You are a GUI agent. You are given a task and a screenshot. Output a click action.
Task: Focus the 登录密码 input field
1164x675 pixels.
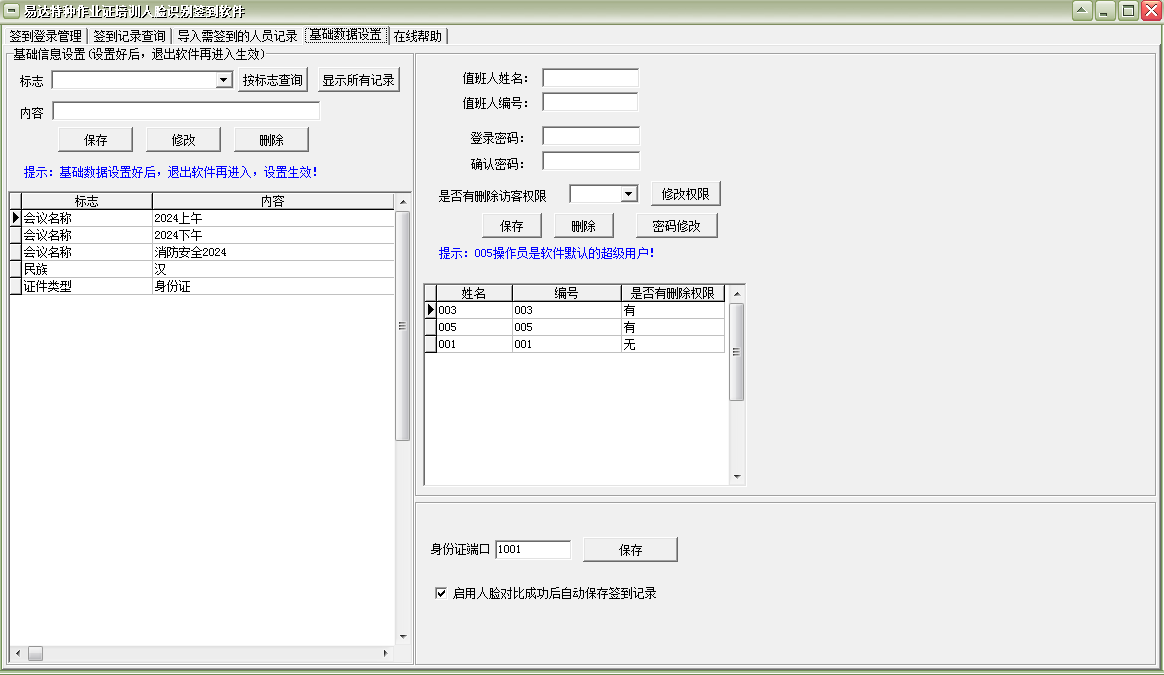pyautogui.click(x=591, y=136)
